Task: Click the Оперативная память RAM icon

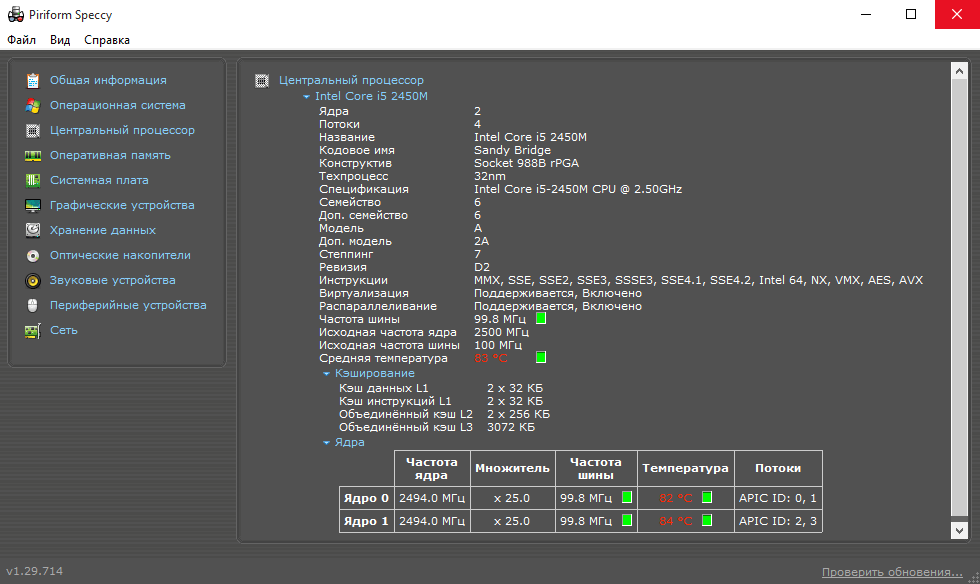Action: pyautogui.click(x=32, y=155)
